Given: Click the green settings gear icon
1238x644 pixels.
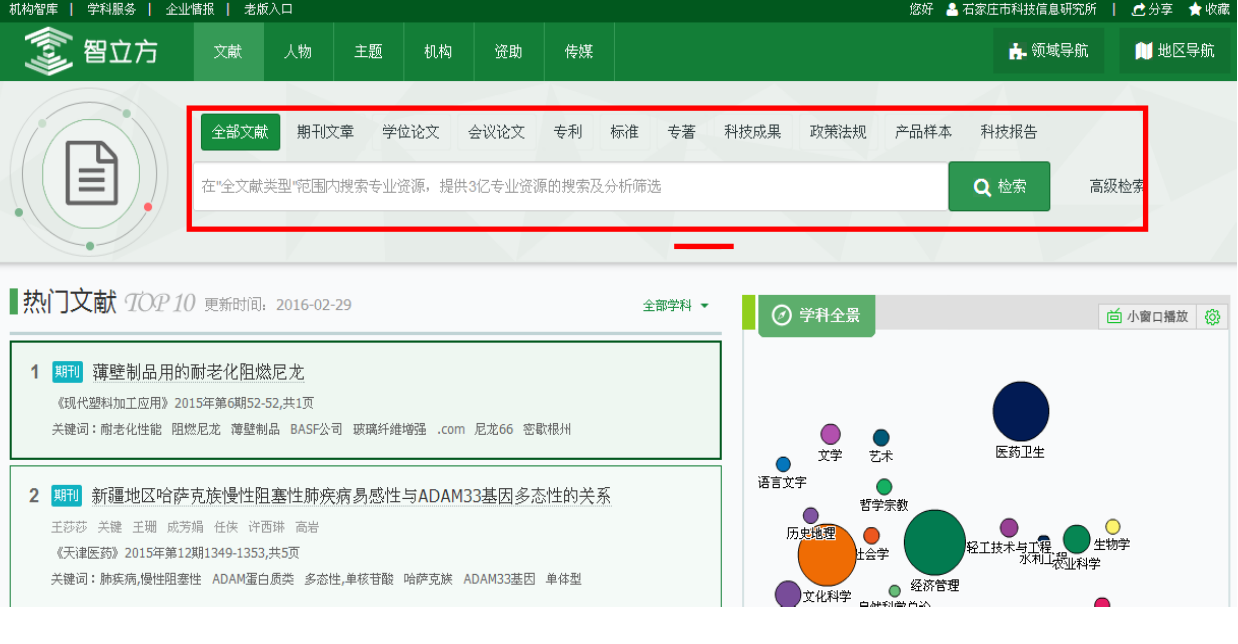Looking at the screenshot, I should pos(1212,317).
